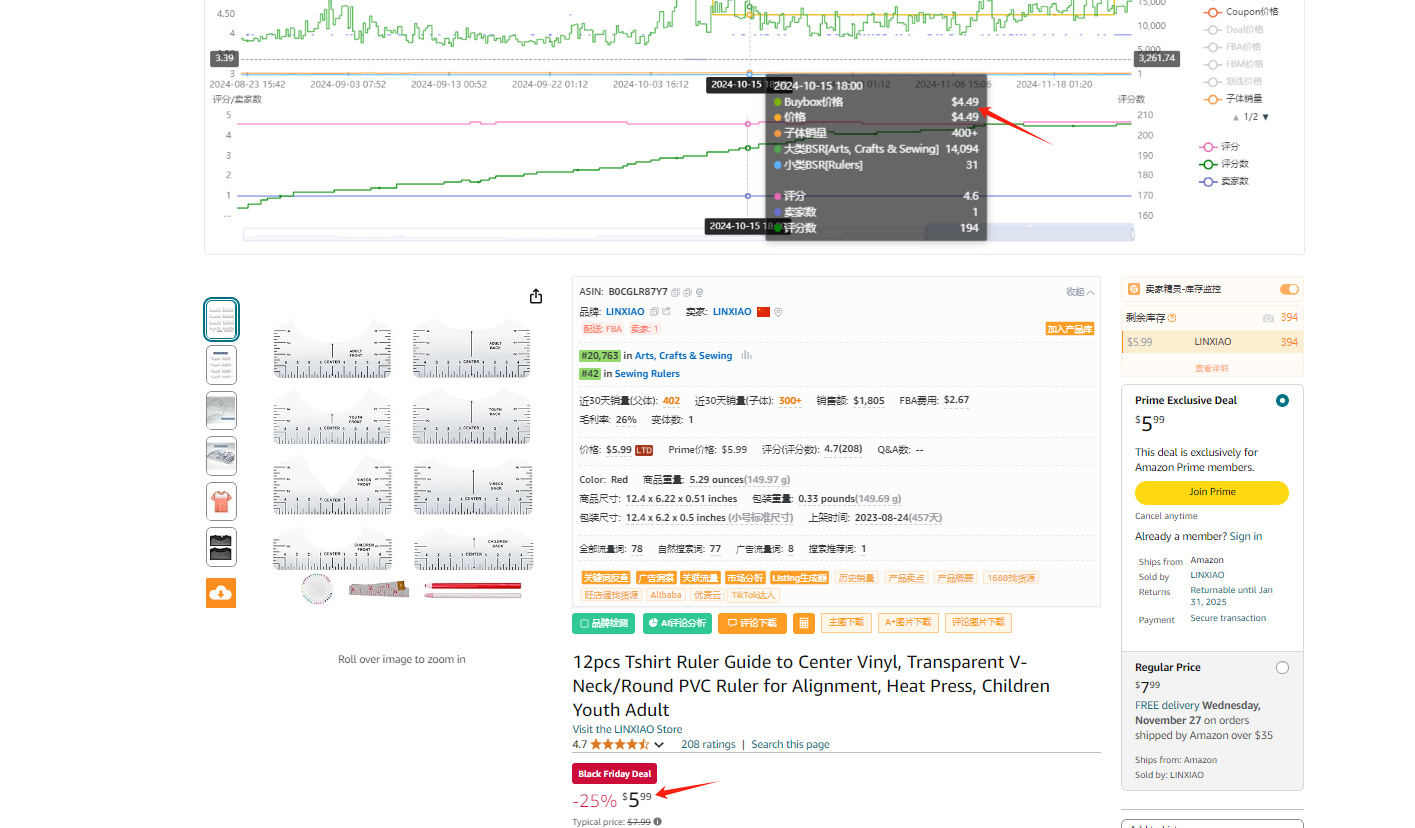1415x828 pixels.
Task: Click the calculator icon button
Action: click(804, 623)
